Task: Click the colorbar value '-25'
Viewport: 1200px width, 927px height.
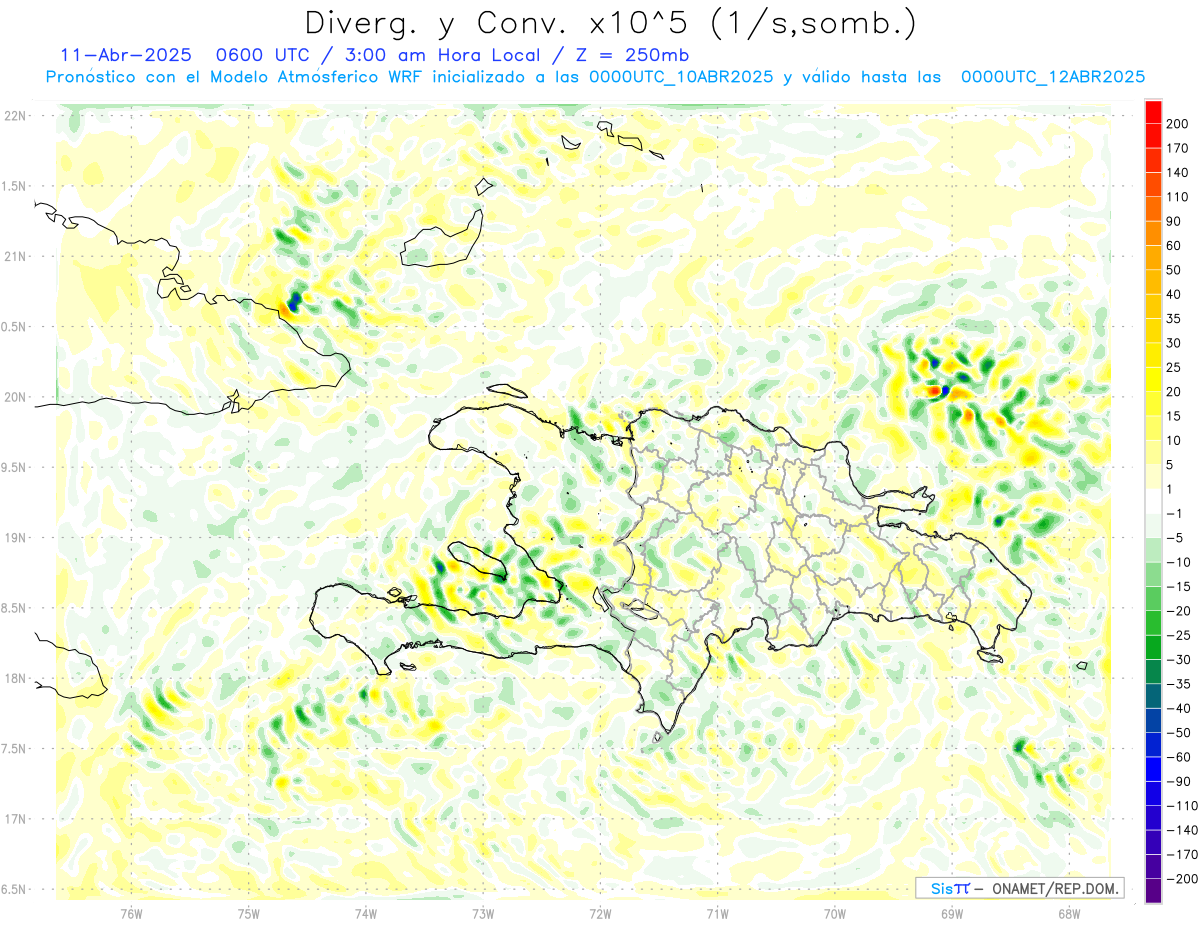Action: tap(1178, 635)
